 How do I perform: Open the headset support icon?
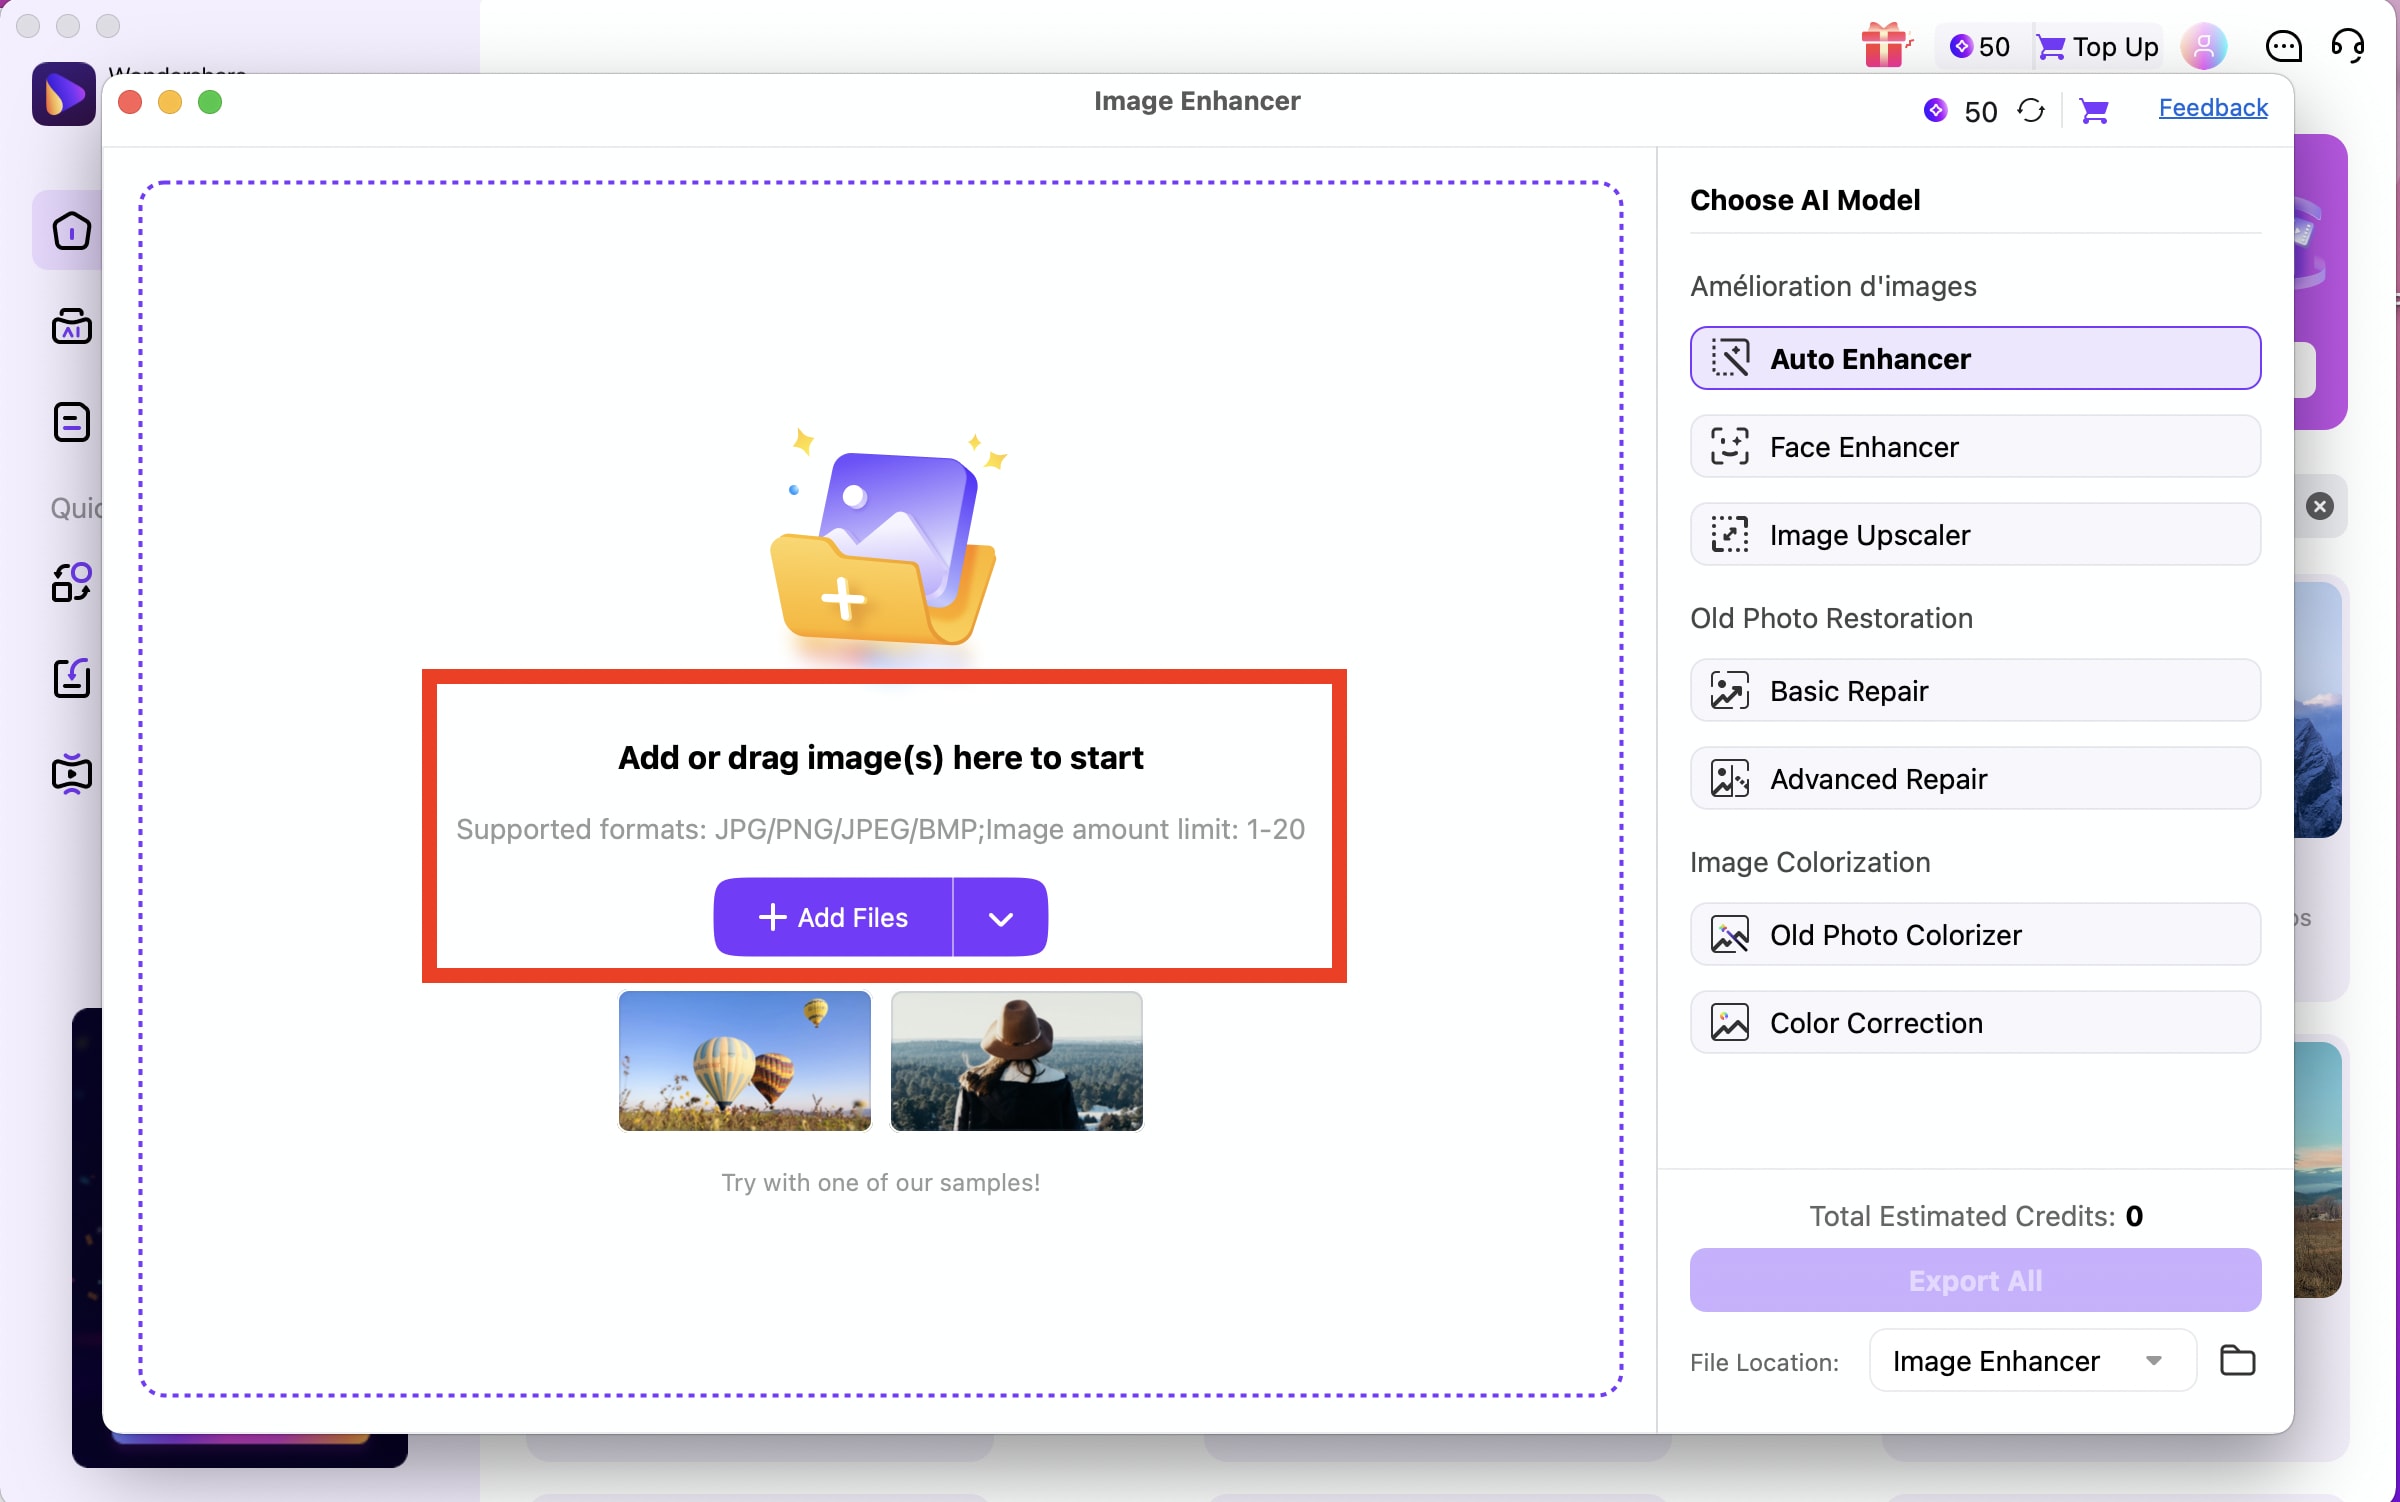tap(2347, 46)
